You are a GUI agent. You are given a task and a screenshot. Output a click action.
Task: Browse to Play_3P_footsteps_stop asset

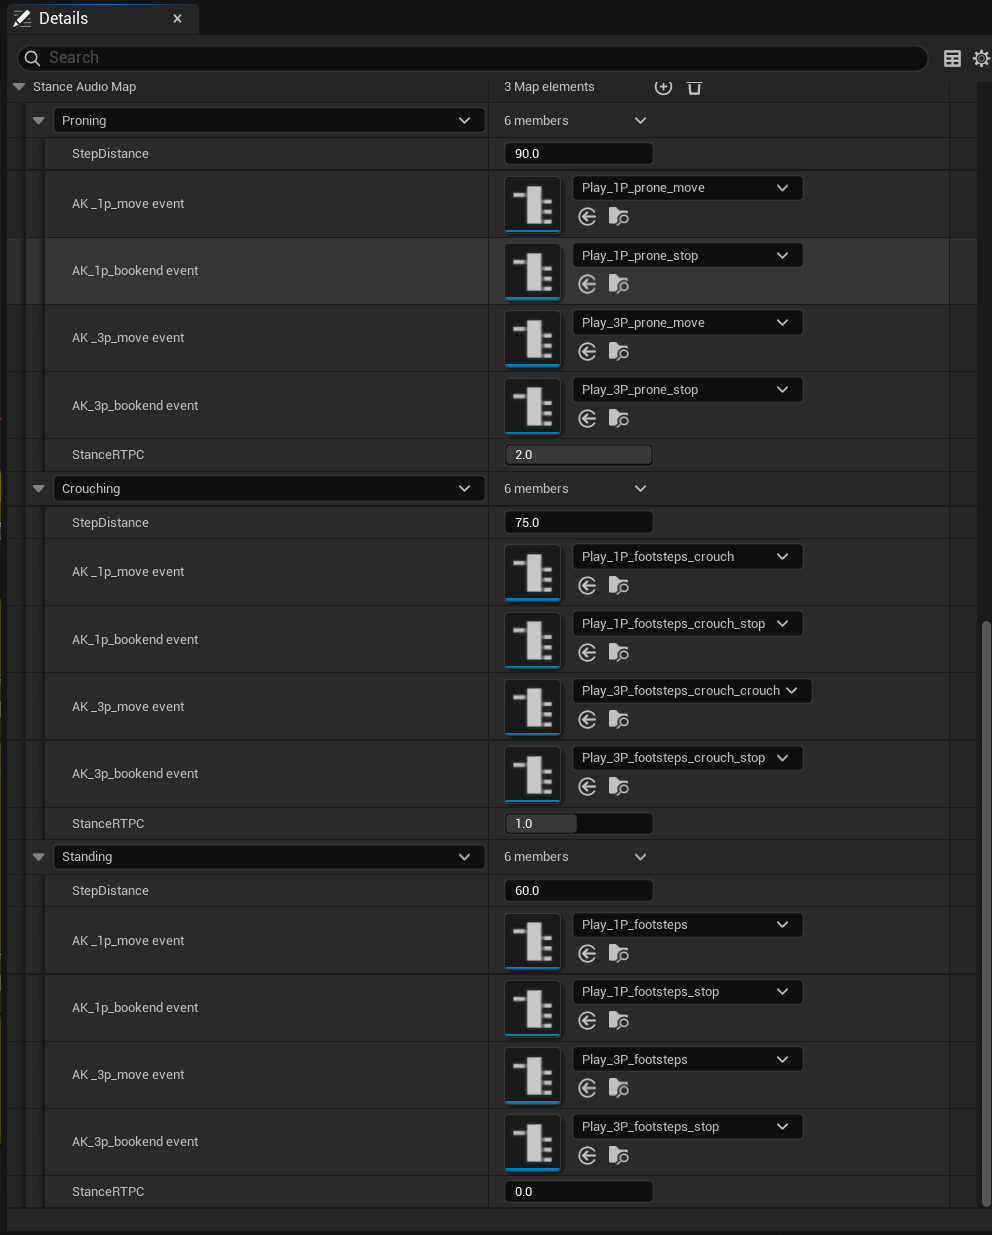pos(619,1156)
